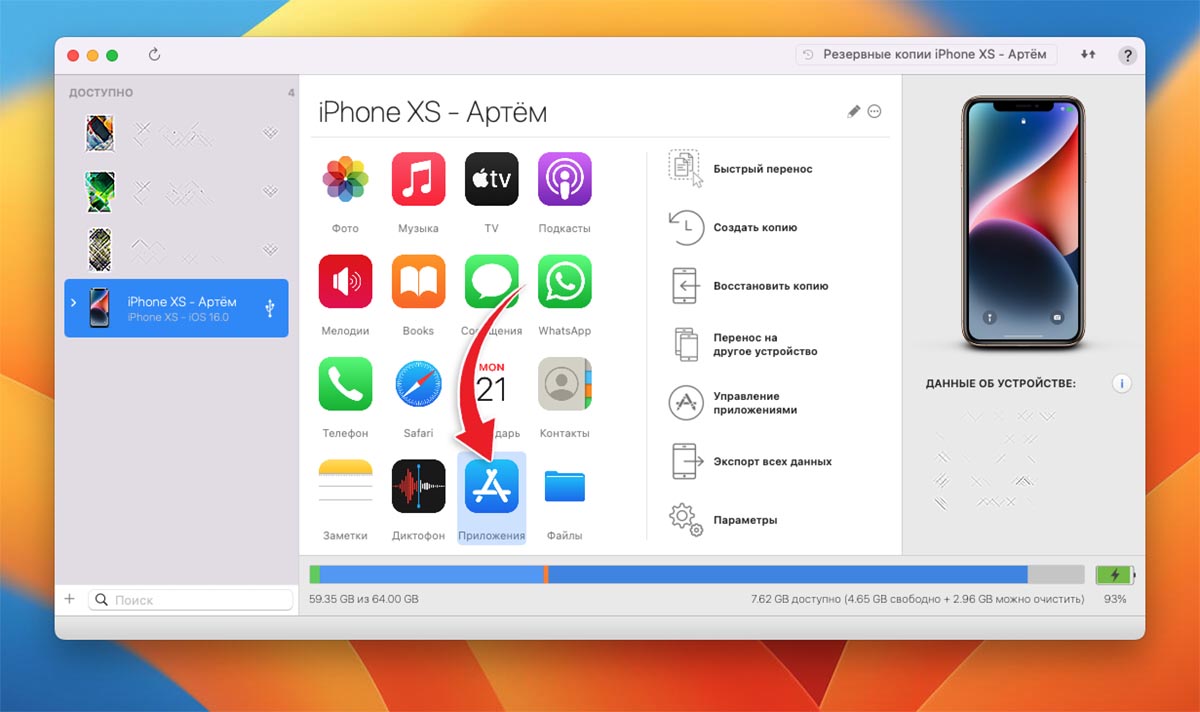Click the 59.35 GB из 64.00 GB text
1200x712 pixels.
(x=364, y=600)
